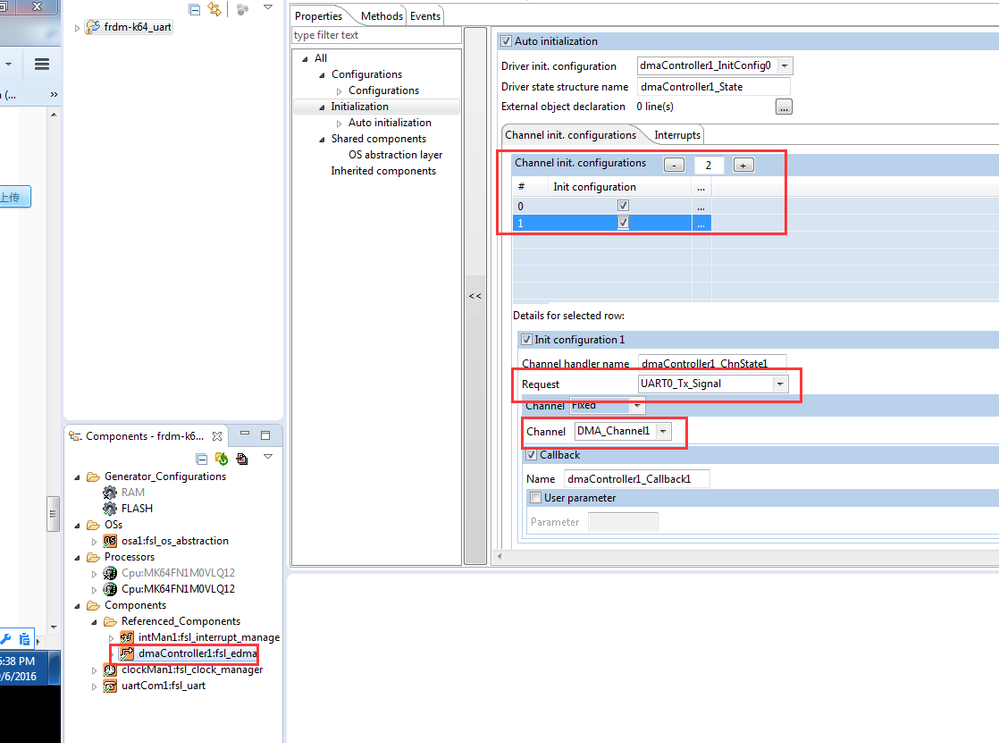This screenshot has width=999, height=743.
Task: Maximize the Components panel
Action: 266,435
